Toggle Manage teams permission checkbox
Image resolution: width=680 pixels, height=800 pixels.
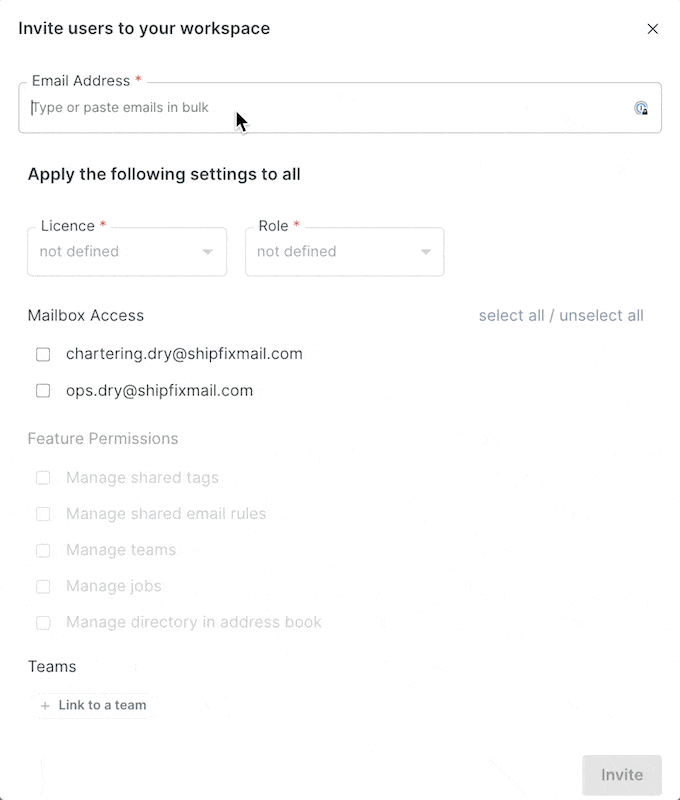pyautogui.click(x=43, y=550)
